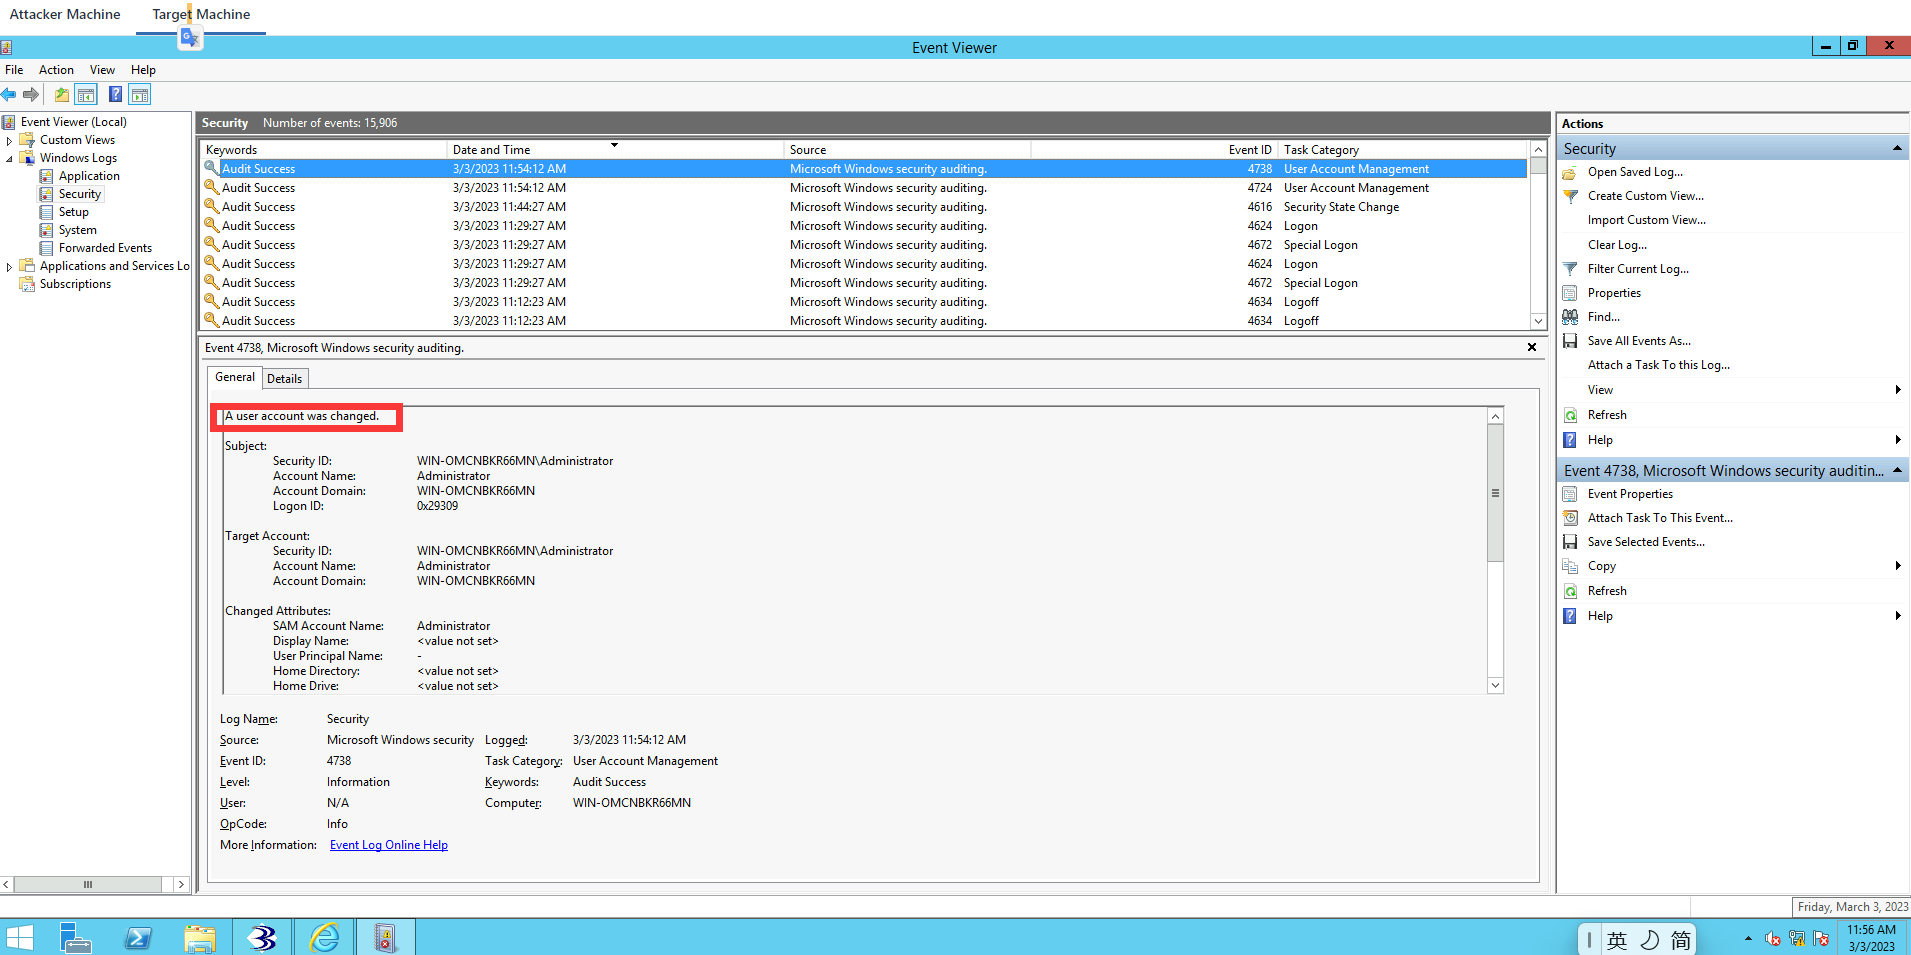Click Import Custom View action
The image size is (1911, 955).
1647,220
